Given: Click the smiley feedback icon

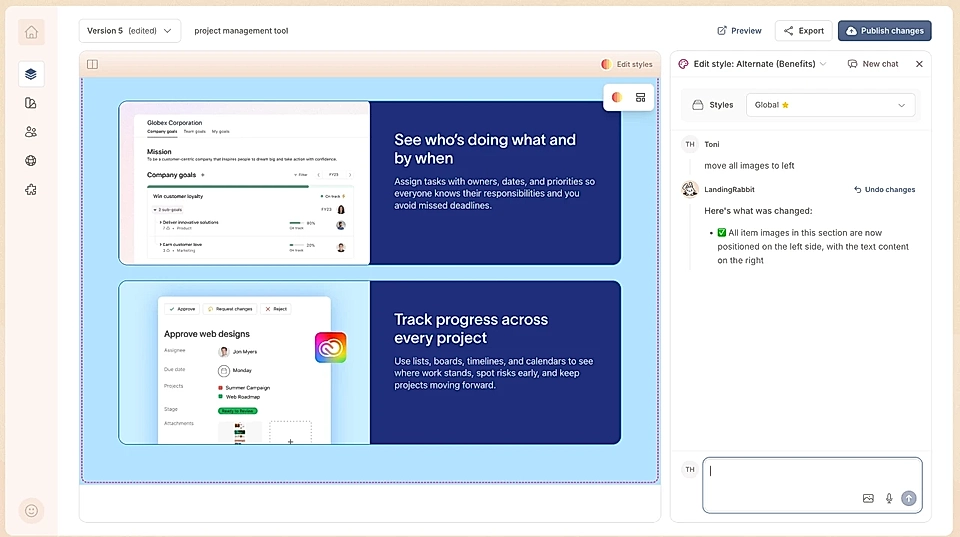Looking at the screenshot, I should click(x=31, y=511).
